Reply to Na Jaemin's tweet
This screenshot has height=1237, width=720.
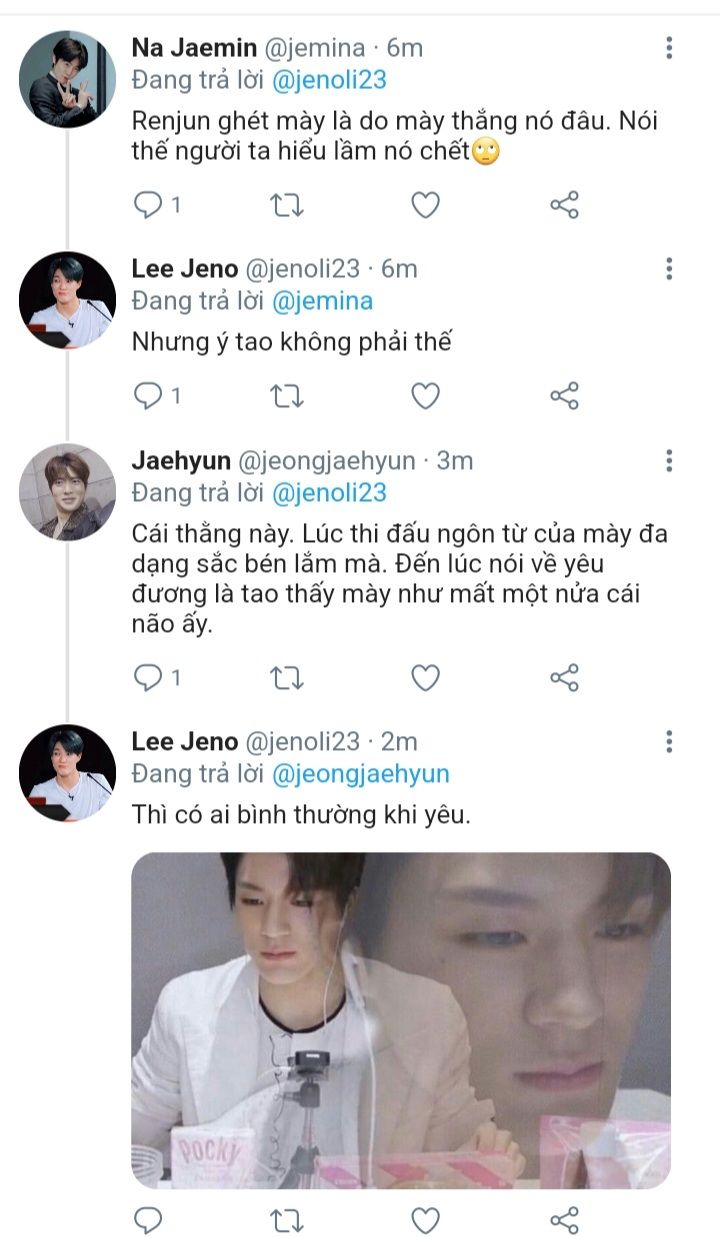coord(148,205)
